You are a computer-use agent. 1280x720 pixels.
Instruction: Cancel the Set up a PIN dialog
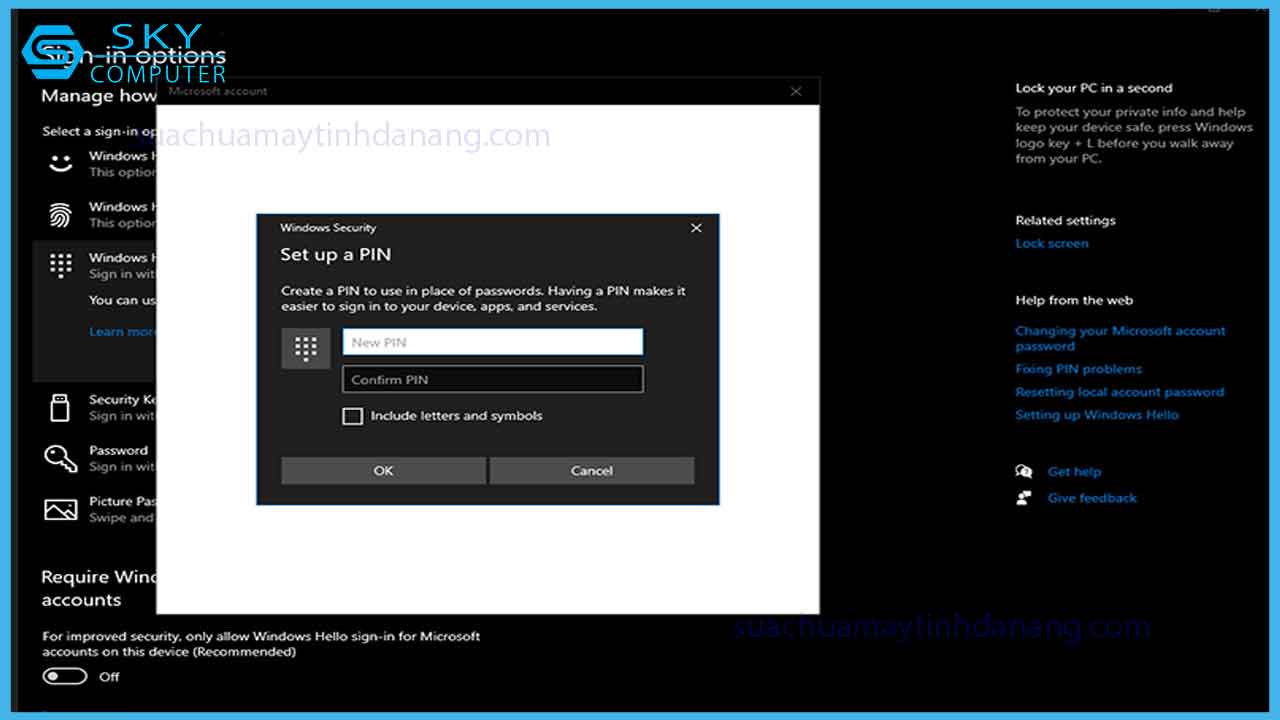pyautogui.click(x=591, y=470)
